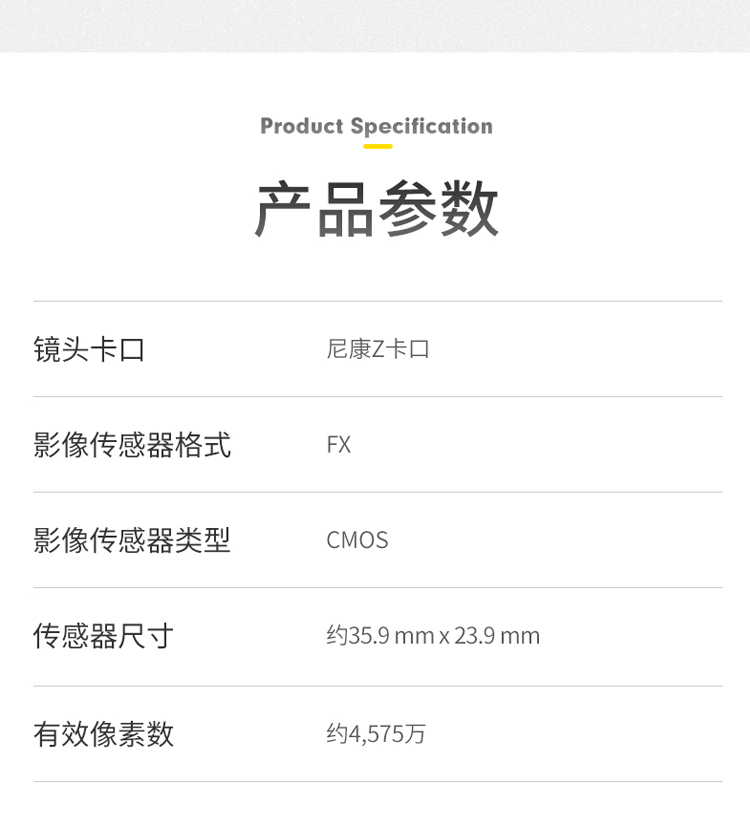Click the 参数 characters in the title

point(438,209)
